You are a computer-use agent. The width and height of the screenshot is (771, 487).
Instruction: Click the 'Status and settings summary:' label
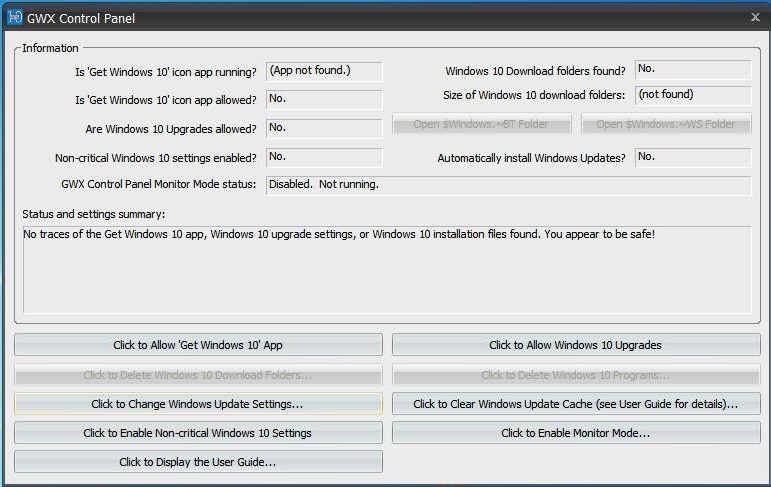click(93, 214)
